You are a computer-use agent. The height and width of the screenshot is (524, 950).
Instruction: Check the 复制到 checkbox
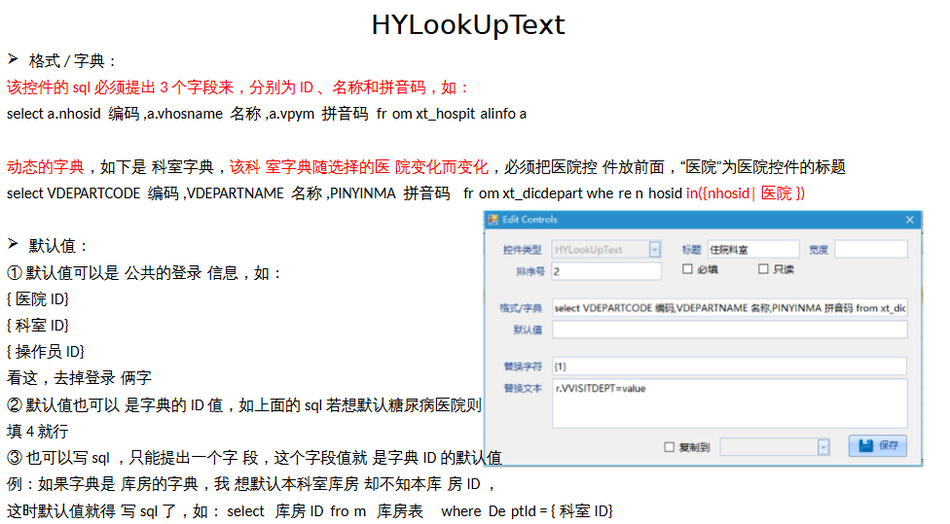pyautogui.click(x=670, y=447)
